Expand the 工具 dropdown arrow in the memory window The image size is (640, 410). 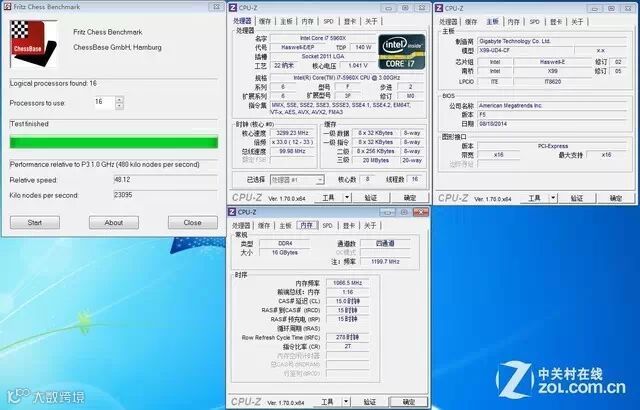[346, 402]
